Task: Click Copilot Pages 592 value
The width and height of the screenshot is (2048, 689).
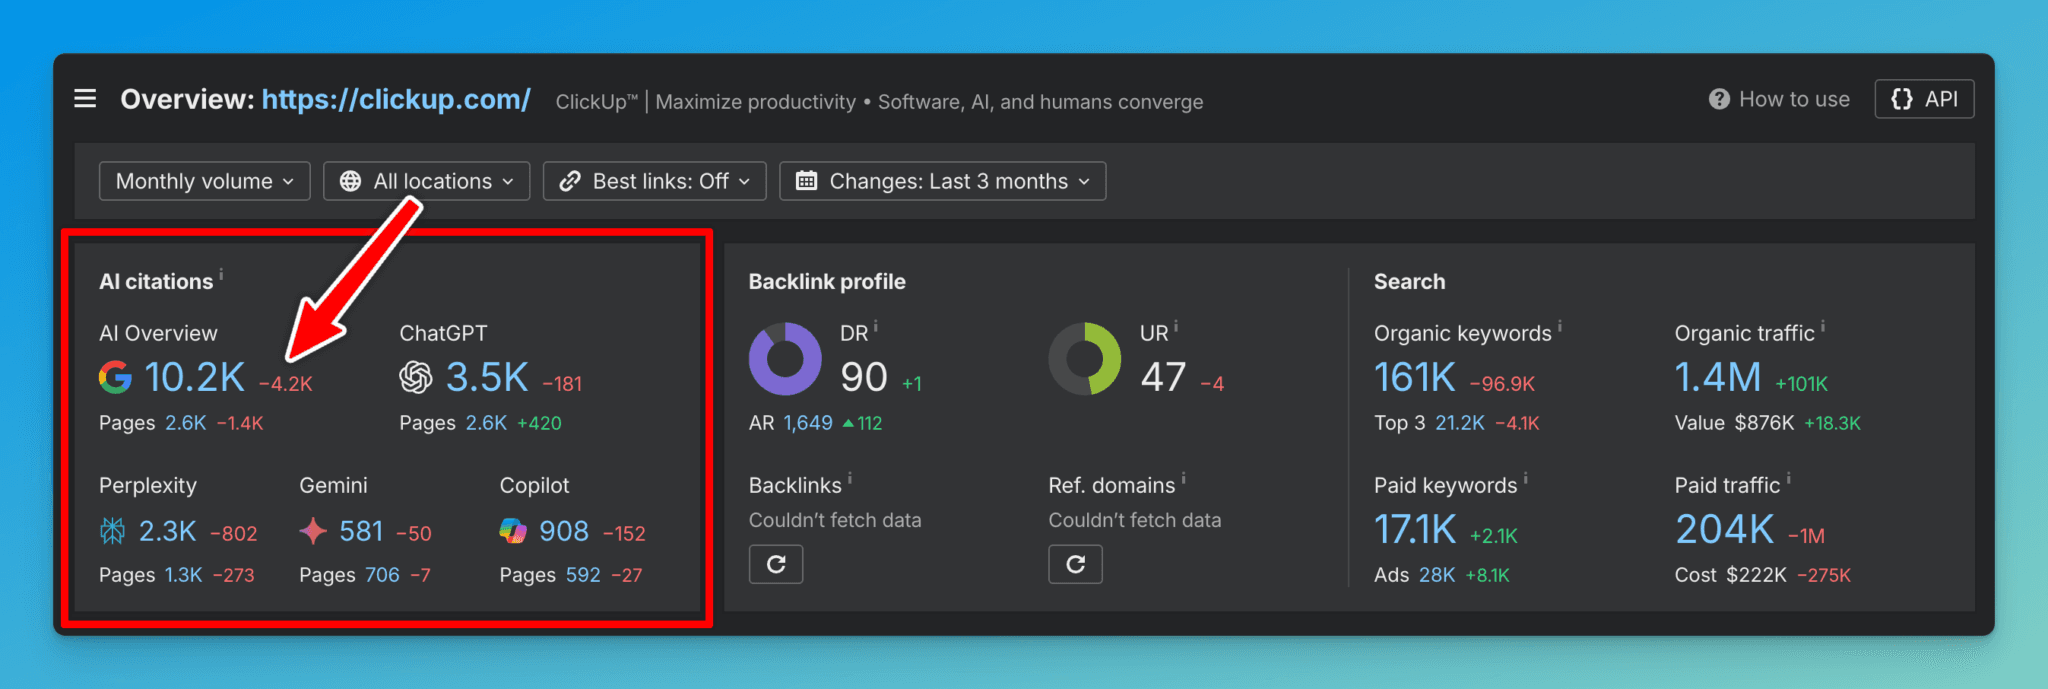Action: pyautogui.click(x=583, y=575)
